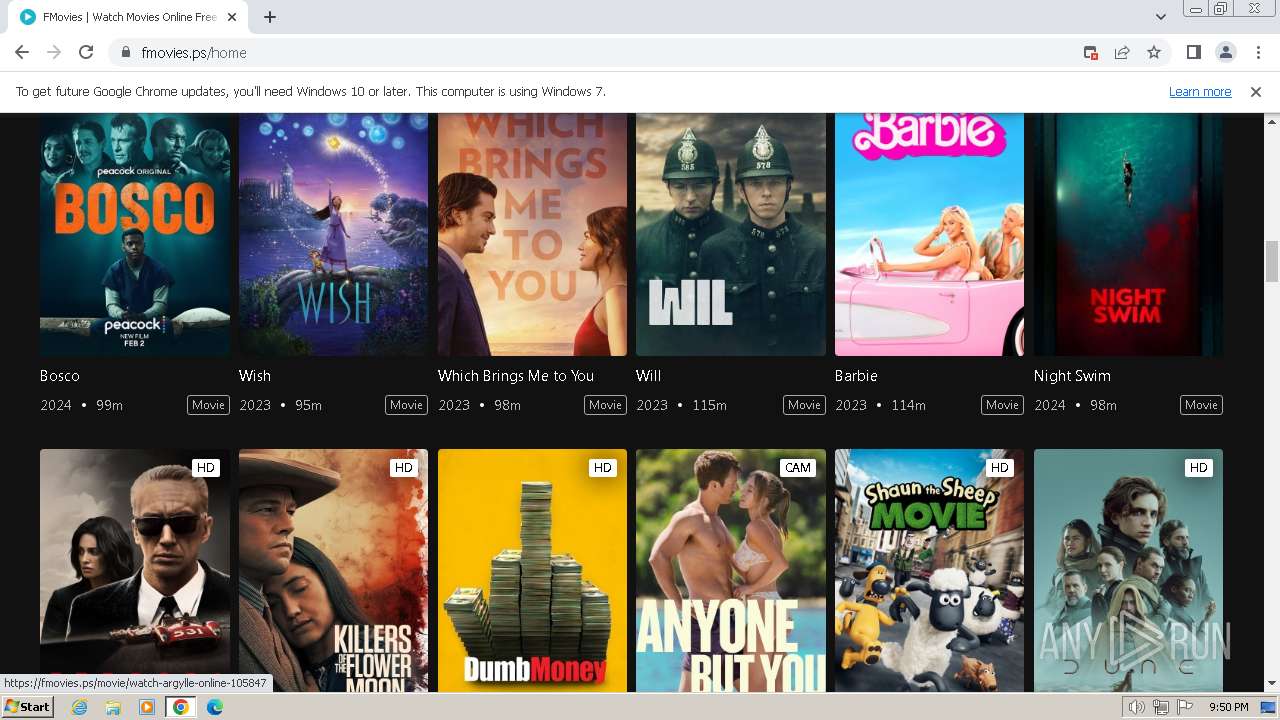This screenshot has width=1280, height=720.
Task: Switch to Chrome on the taskbar
Action: (x=181, y=707)
